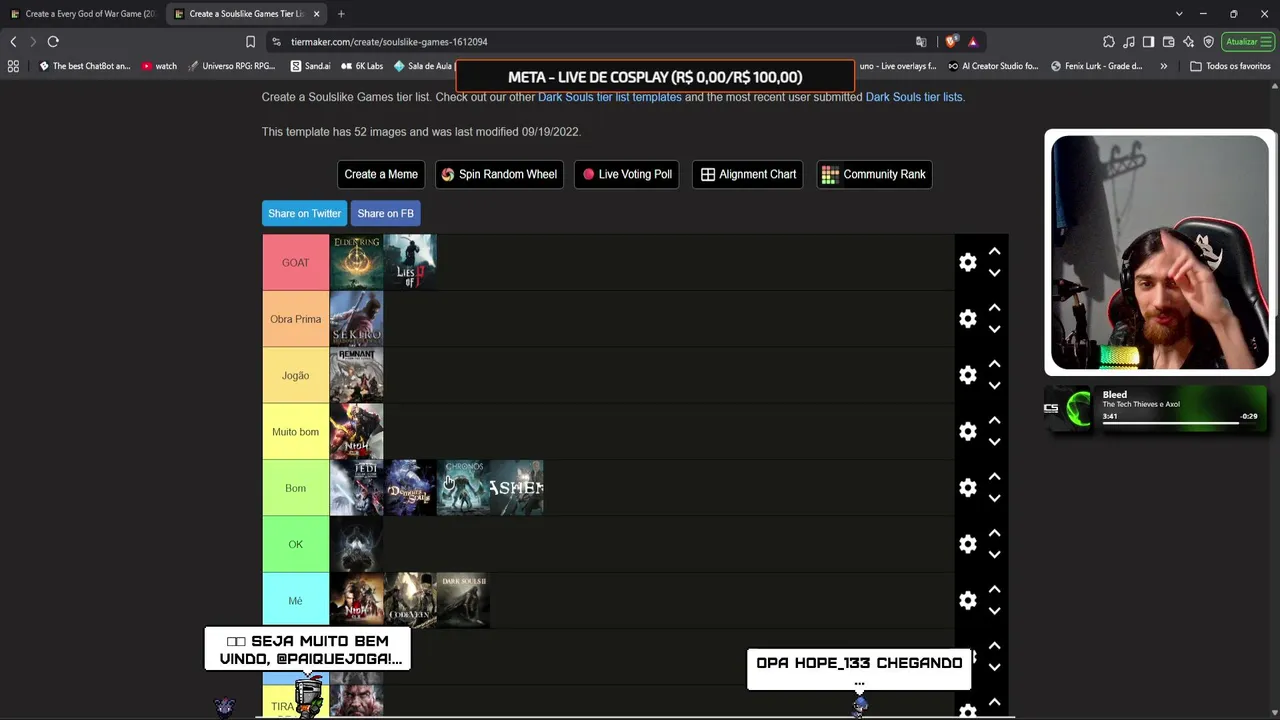
Task: Open settings gear for the GOAT tier
Action: 967,262
